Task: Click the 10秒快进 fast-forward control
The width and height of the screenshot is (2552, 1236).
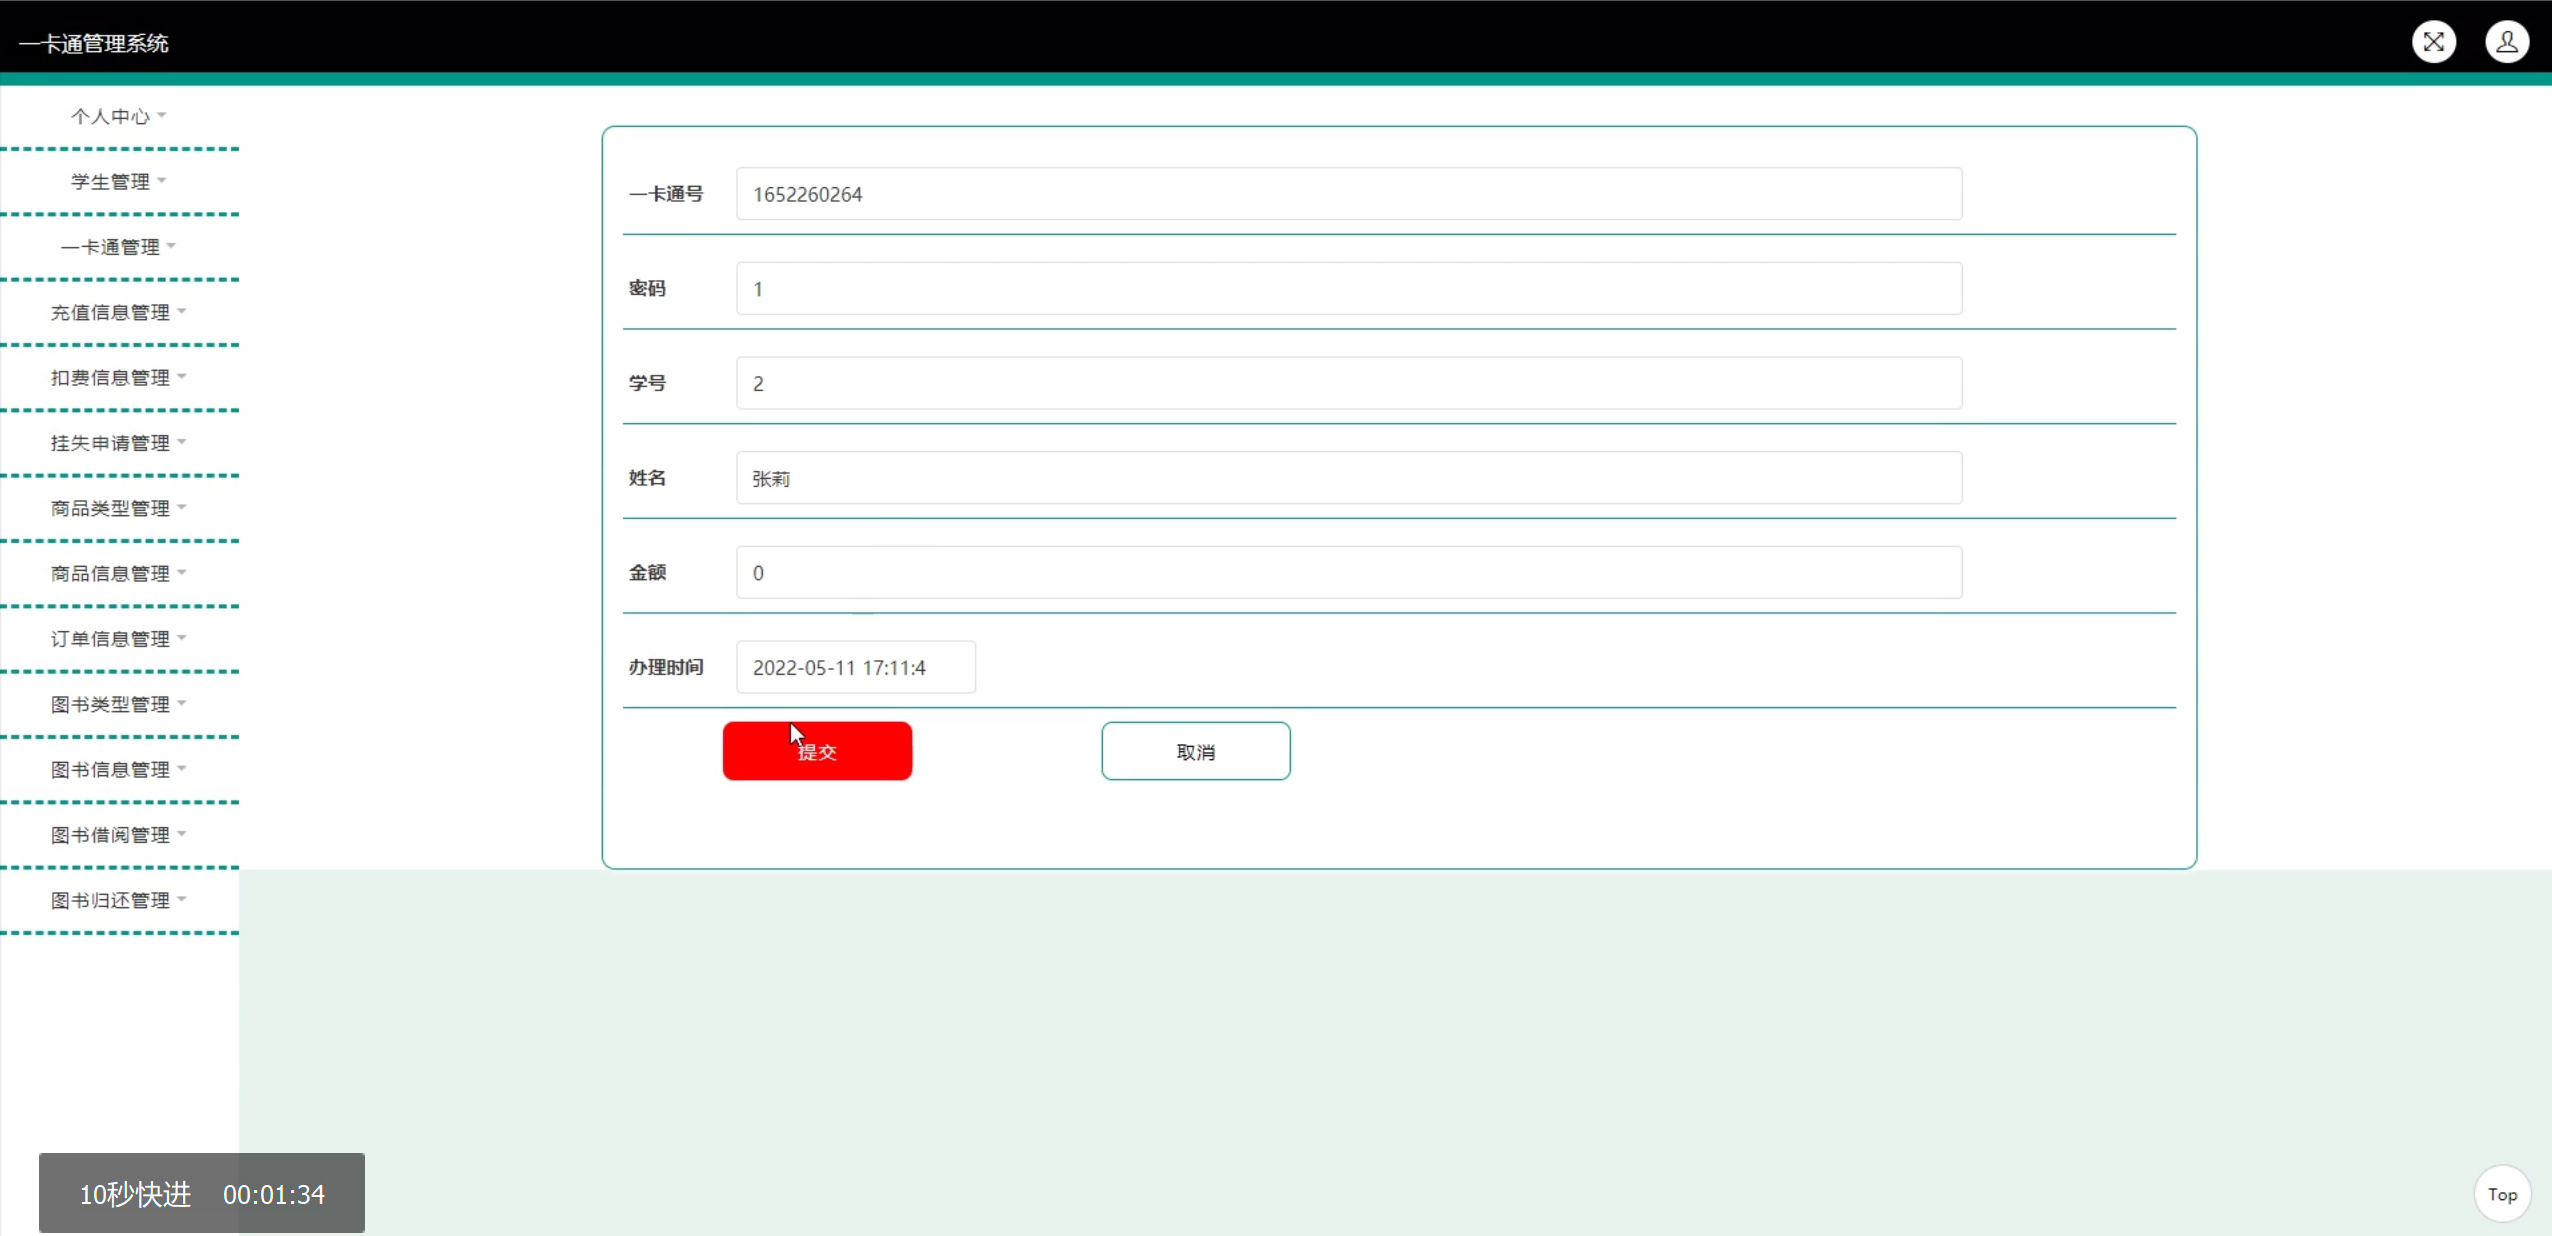Action: [135, 1194]
